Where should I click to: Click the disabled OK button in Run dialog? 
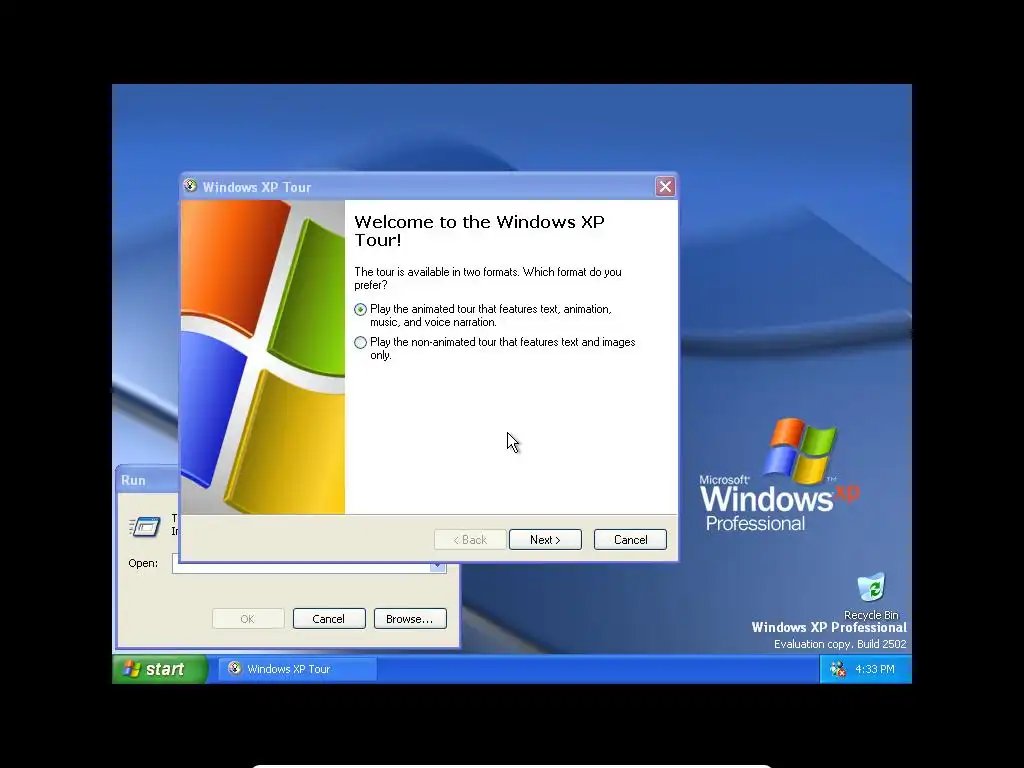(248, 618)
